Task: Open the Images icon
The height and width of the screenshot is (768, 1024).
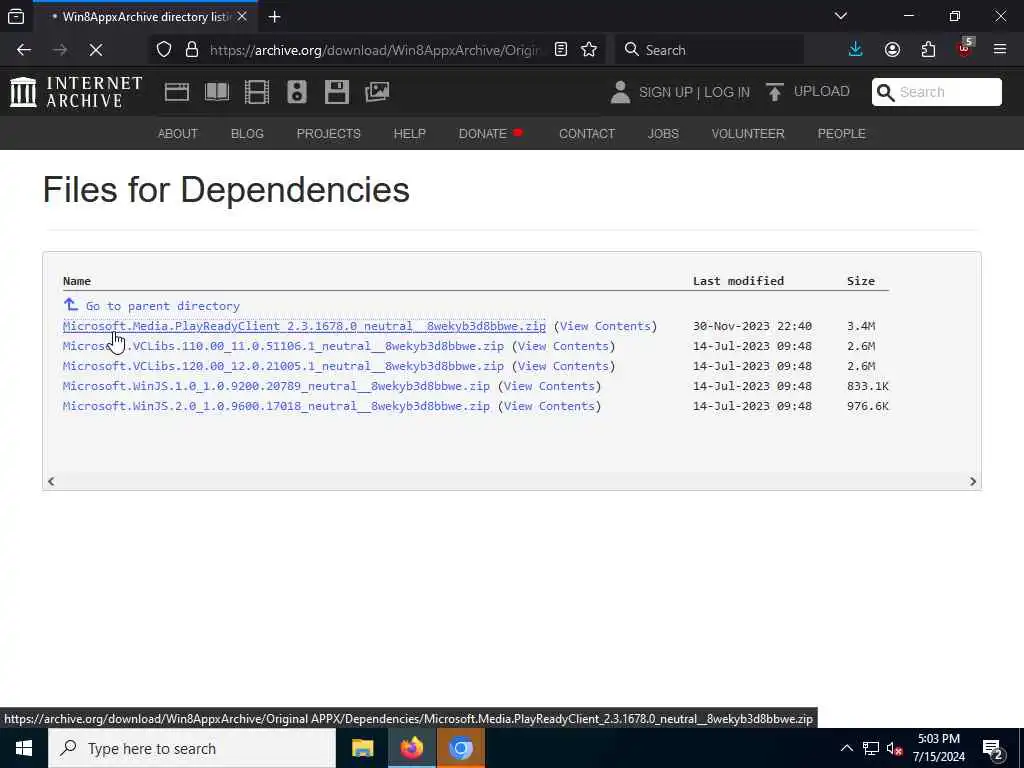Action: click(x=377, y=92)
